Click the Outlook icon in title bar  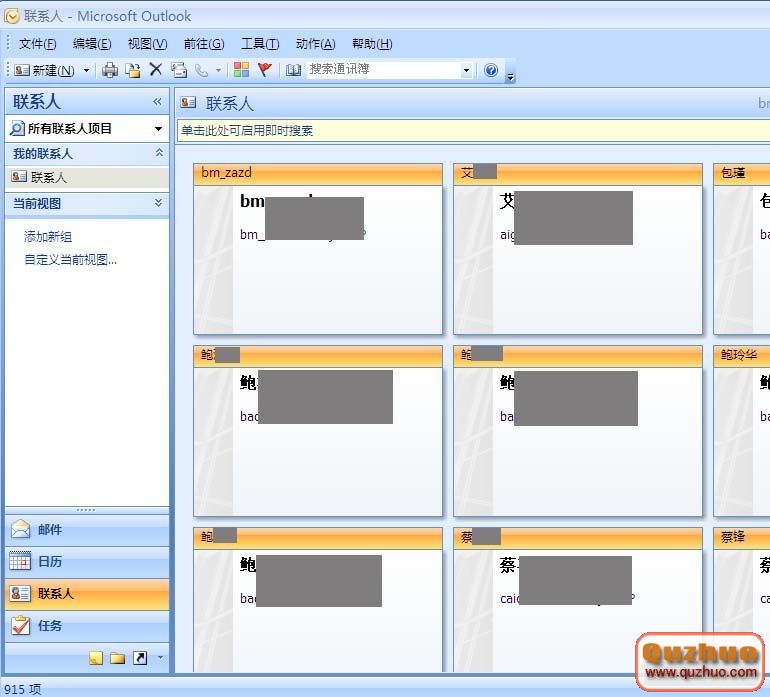[11, 16]
